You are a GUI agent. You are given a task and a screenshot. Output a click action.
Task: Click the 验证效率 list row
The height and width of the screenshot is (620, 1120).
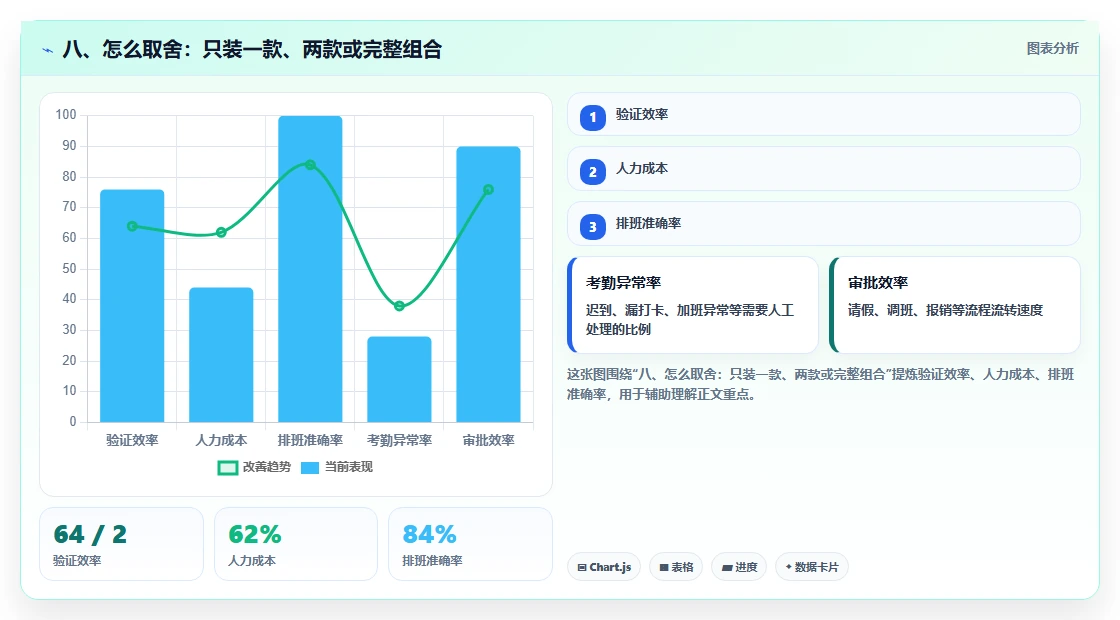coord(824,114)
